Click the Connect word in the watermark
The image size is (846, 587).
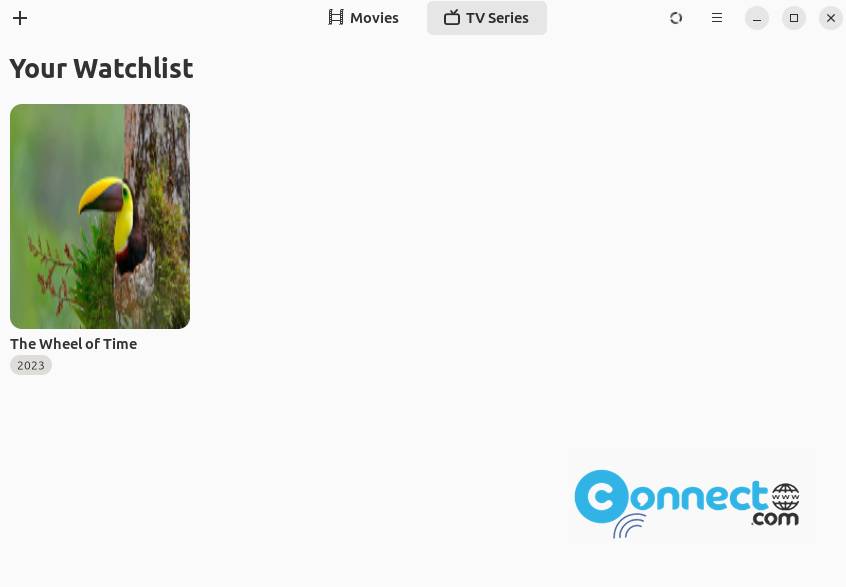coord(671,496)
